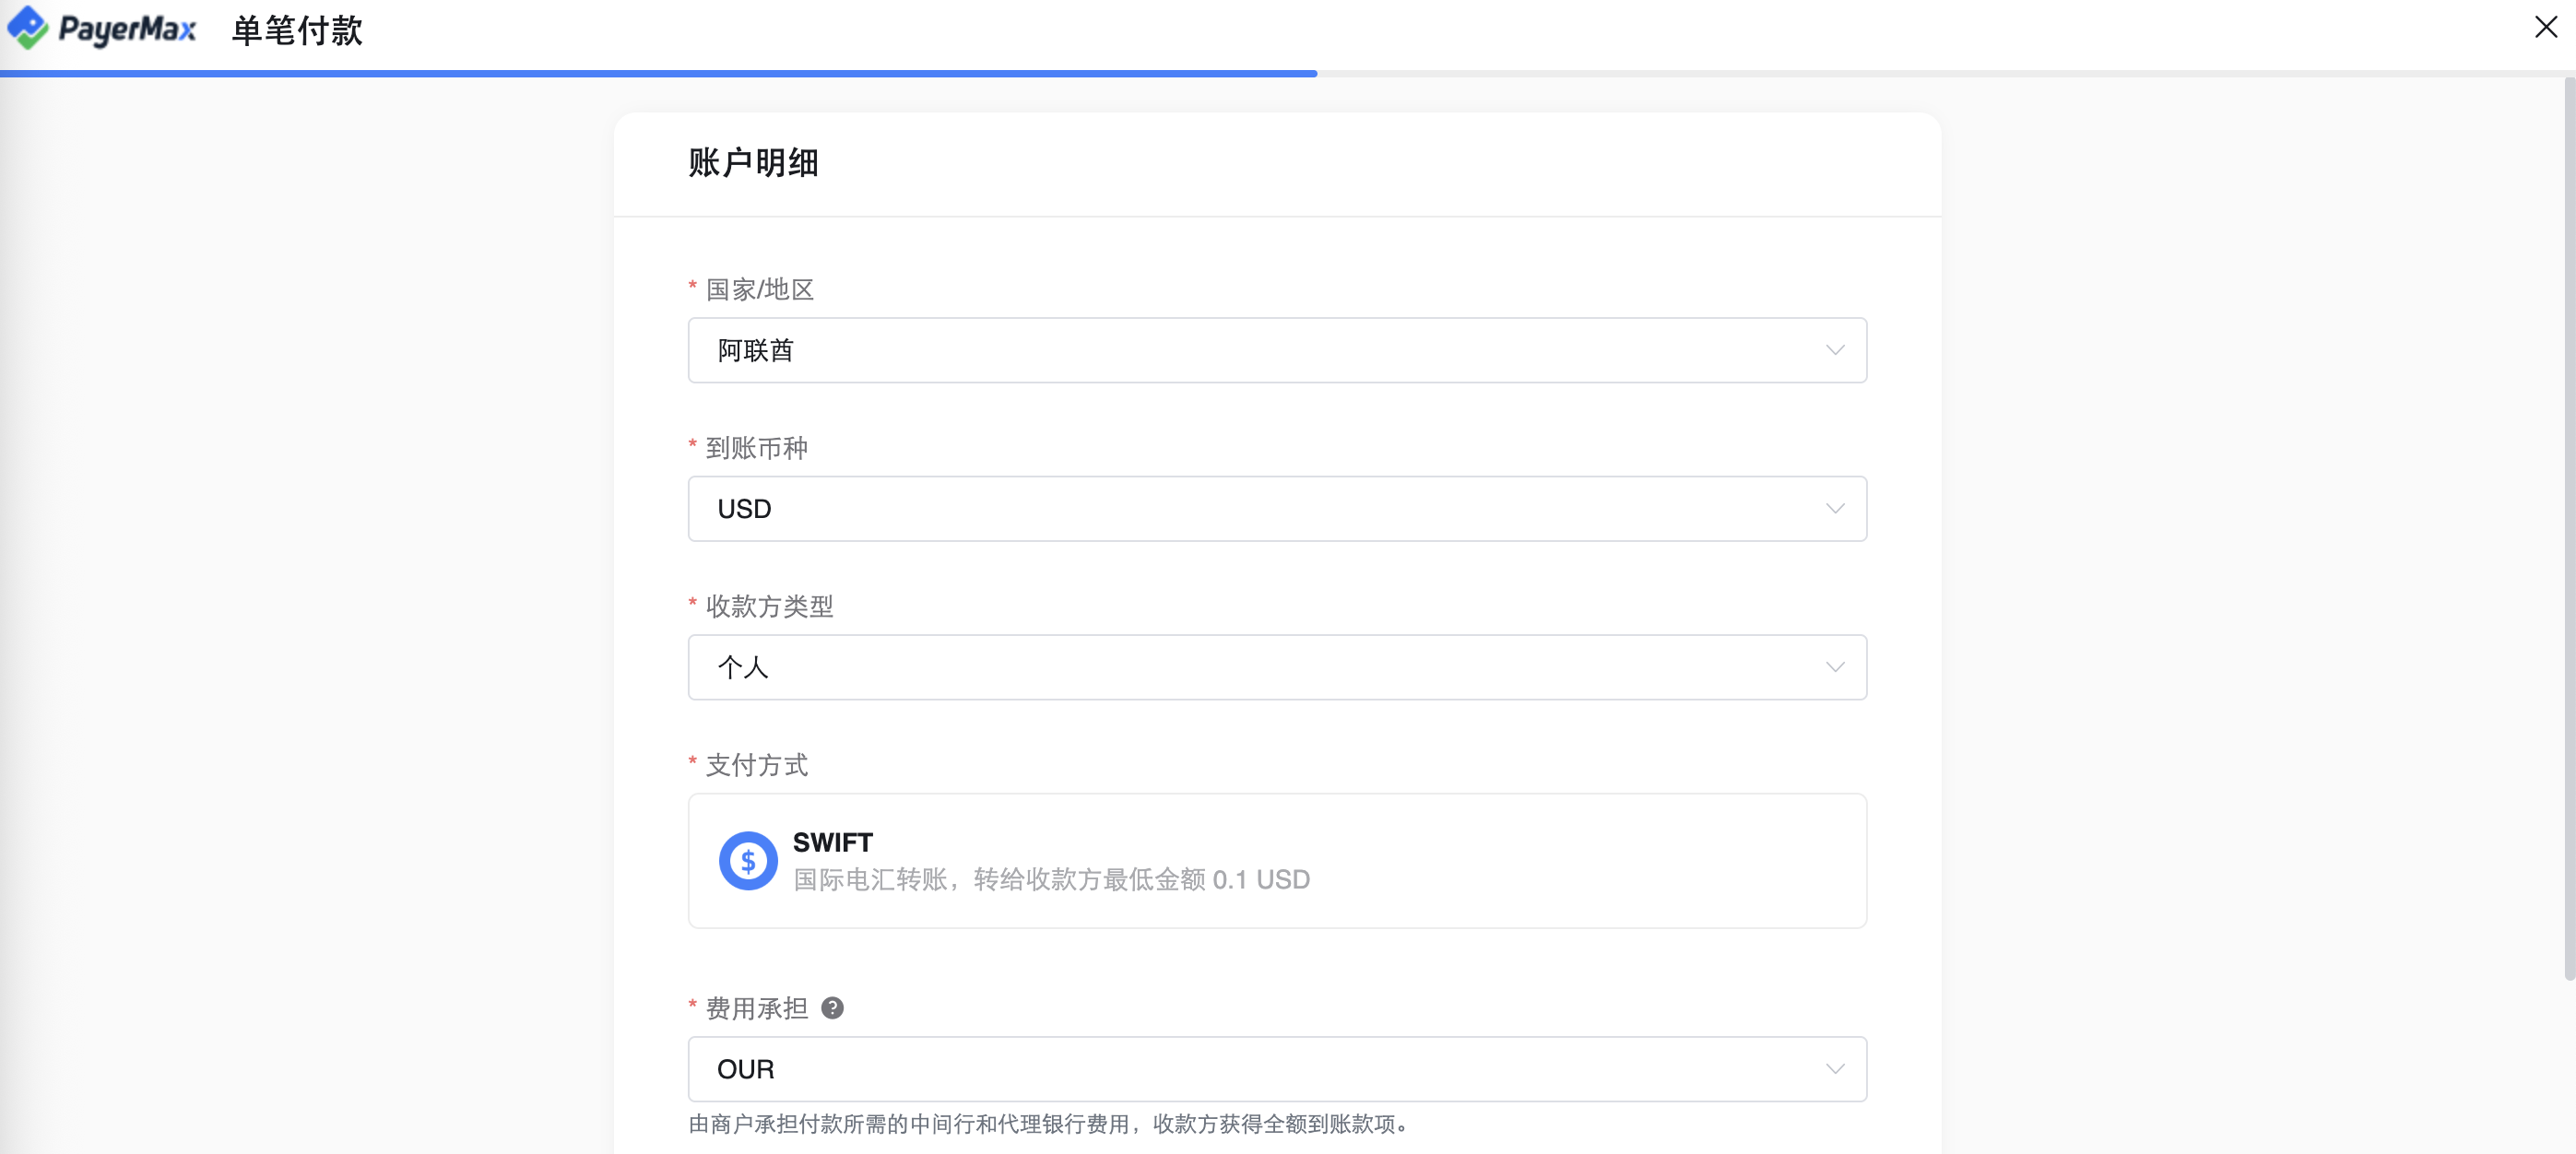
Task: Click the vertical scrollbar on right
Action: pyautogui.click(x=2569, y=530)
